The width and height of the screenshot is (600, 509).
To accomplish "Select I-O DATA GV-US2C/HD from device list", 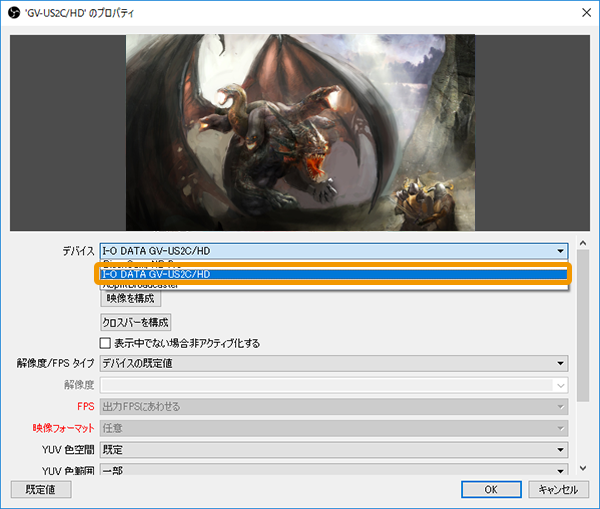I will [334, 274].
